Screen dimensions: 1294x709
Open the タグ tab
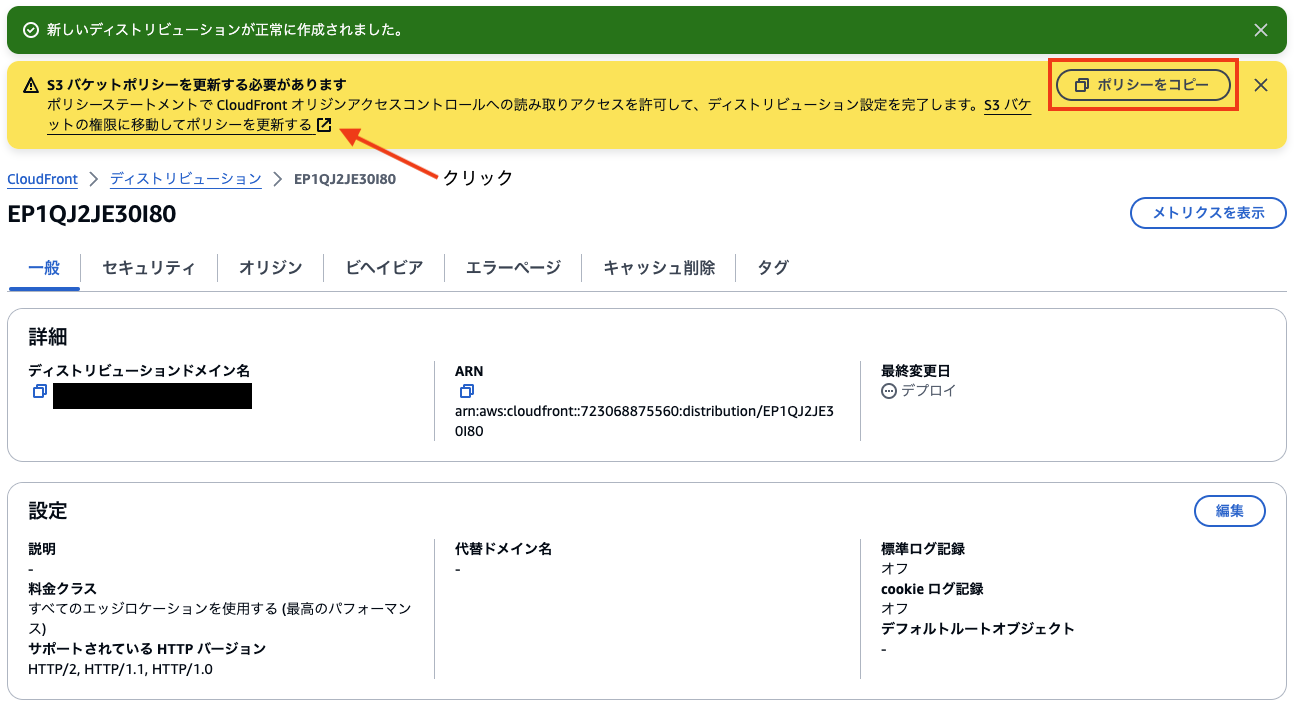coord(773,268)
